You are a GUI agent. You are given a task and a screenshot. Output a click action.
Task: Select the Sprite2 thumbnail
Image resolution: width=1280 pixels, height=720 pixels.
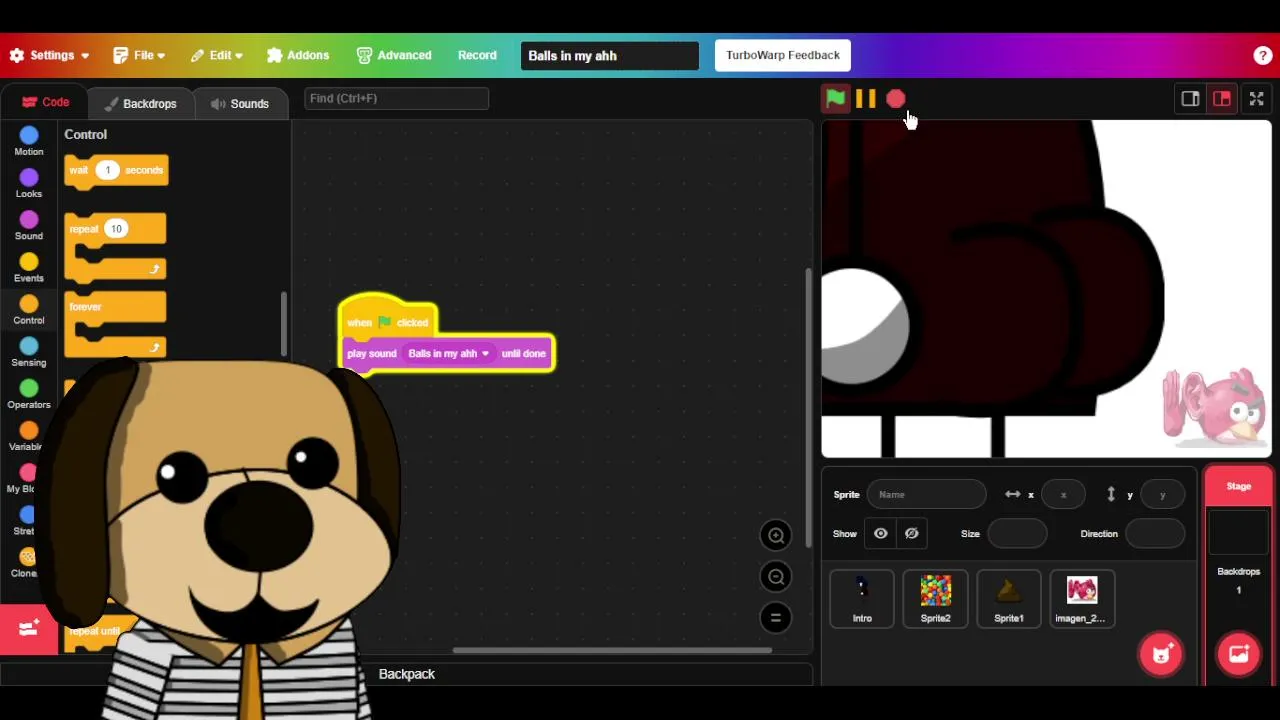[x=935, y=598]
